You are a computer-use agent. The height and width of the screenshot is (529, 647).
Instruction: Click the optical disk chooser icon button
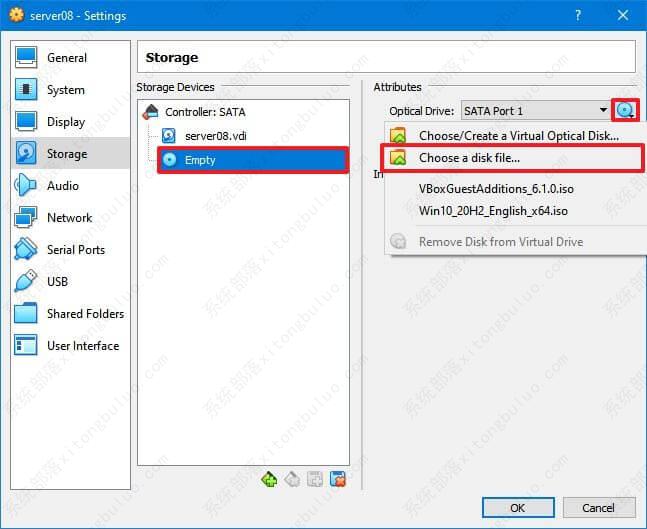point(626,111)
